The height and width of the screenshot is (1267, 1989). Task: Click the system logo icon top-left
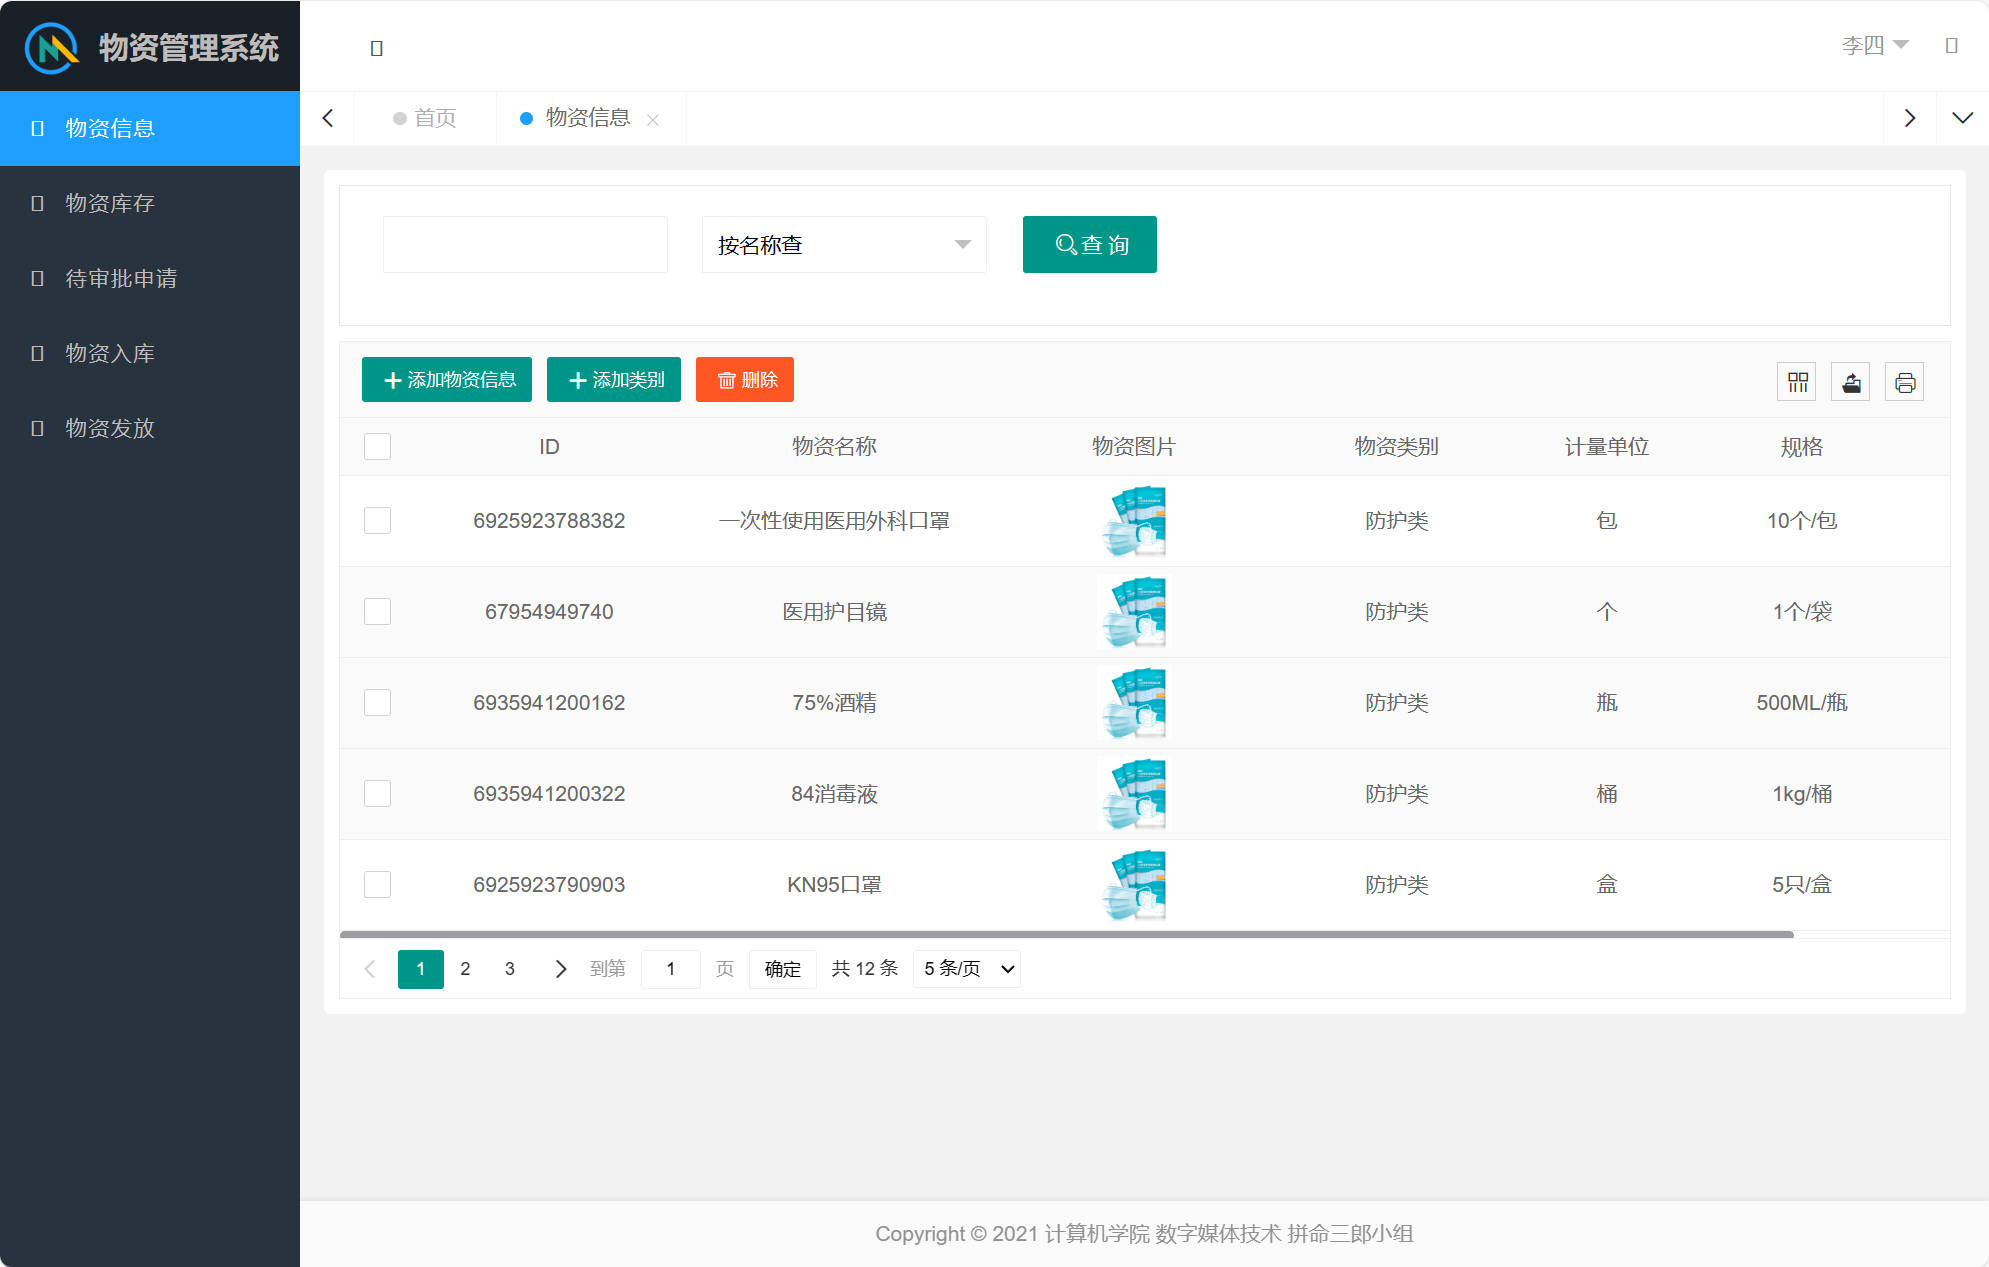[x=50, y=45]
